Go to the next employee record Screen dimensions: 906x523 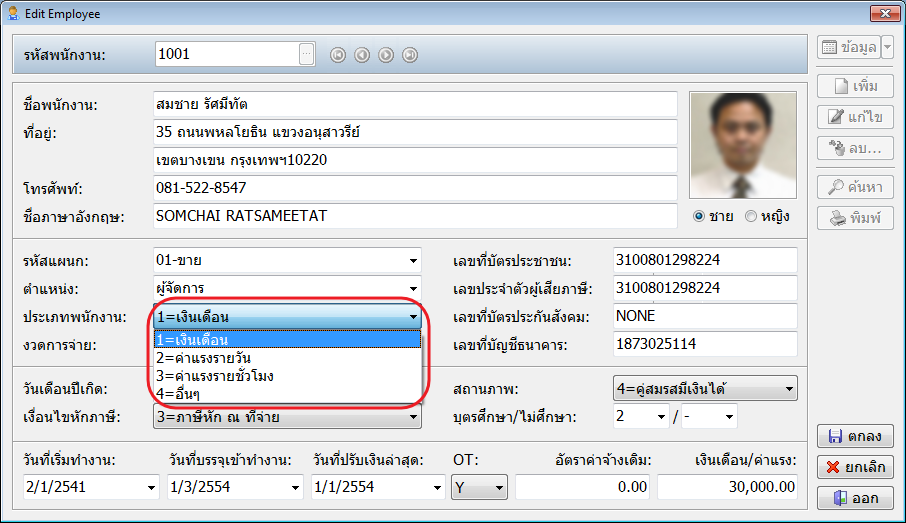tap(386, 54)
